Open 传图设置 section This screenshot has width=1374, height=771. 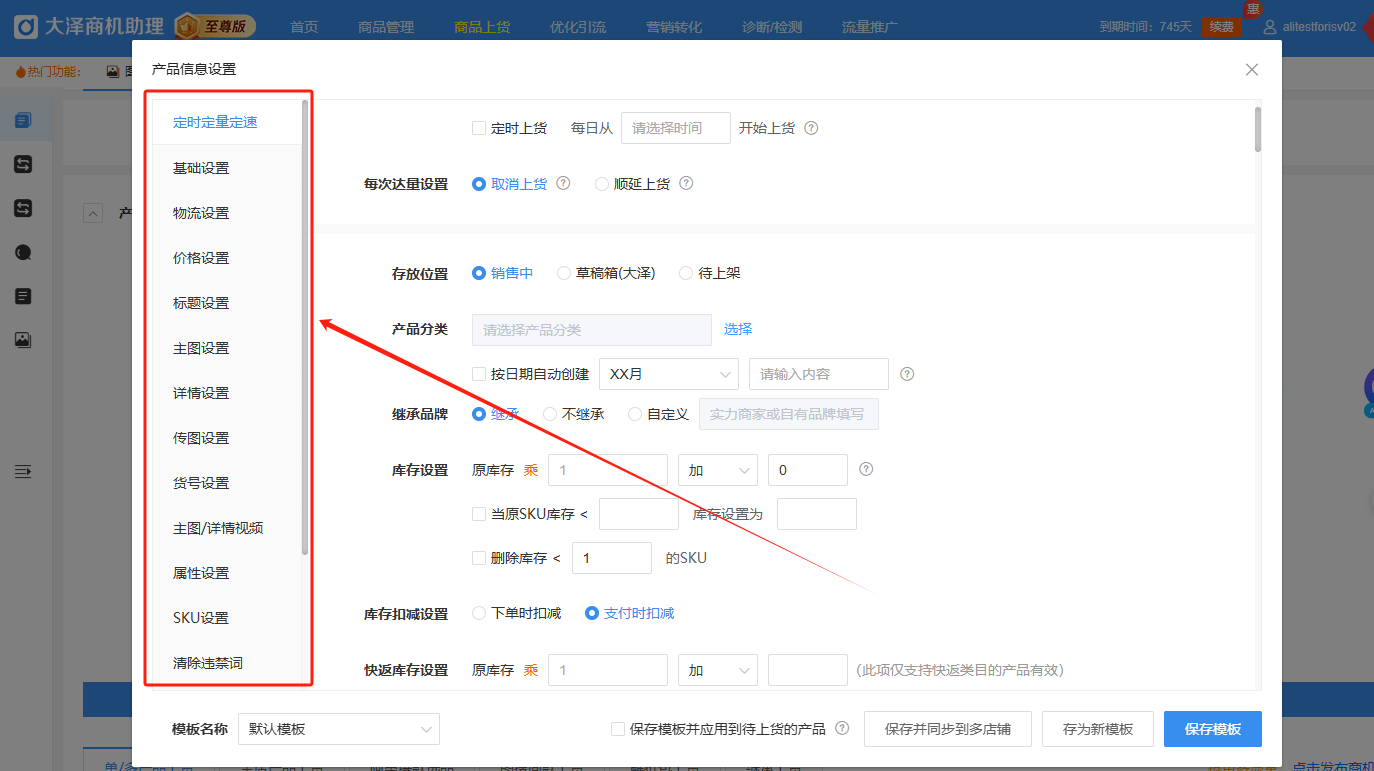(201, 438)
